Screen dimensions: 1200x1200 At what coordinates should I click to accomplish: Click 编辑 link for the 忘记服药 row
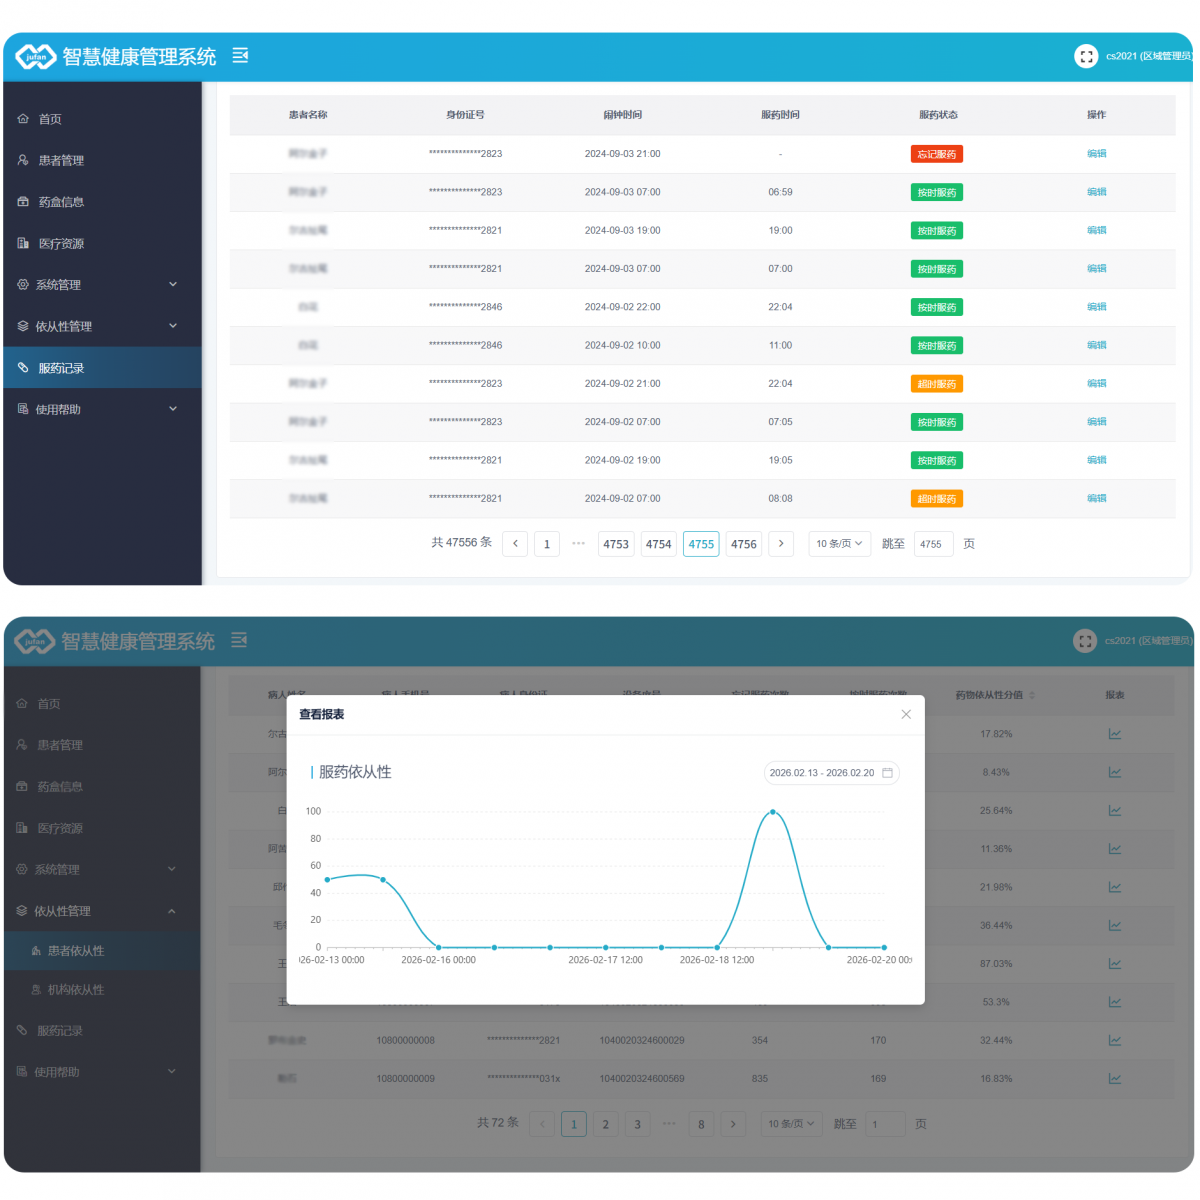click(1097, 154)
